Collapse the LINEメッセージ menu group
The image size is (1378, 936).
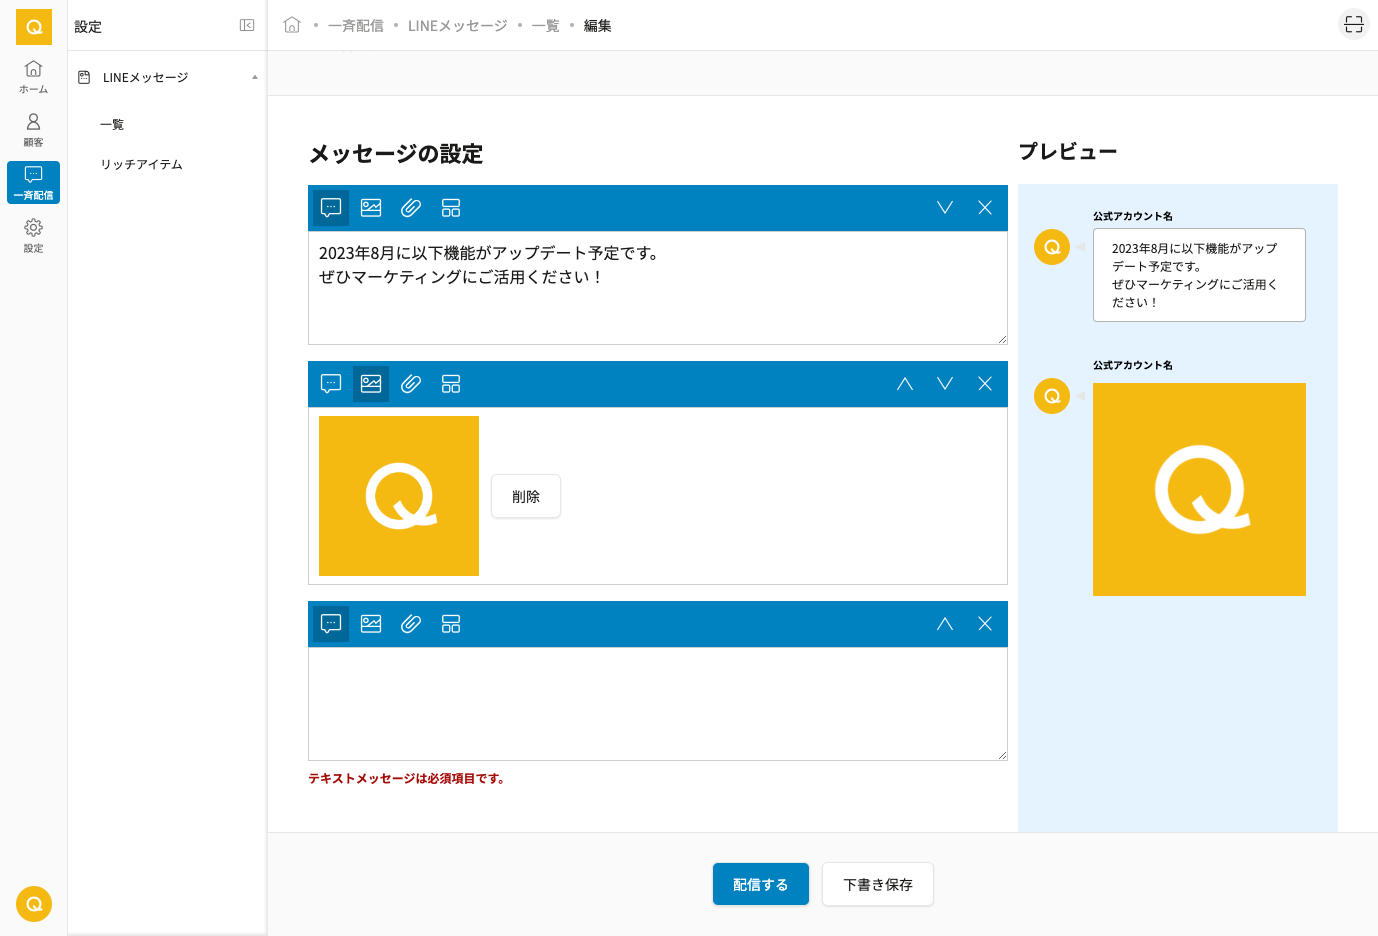pos(254,77)
